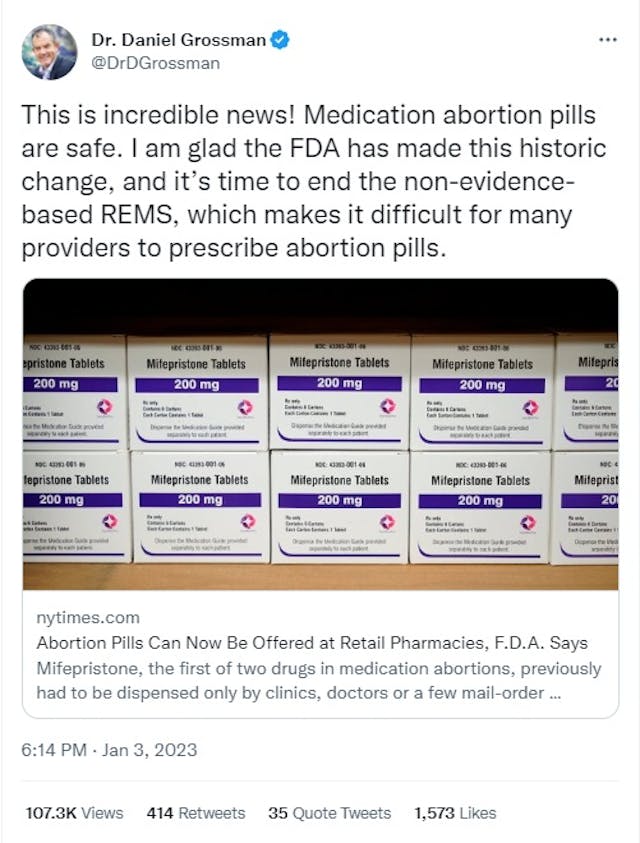Click the top-left Mifepristone Tablets box

70,391
